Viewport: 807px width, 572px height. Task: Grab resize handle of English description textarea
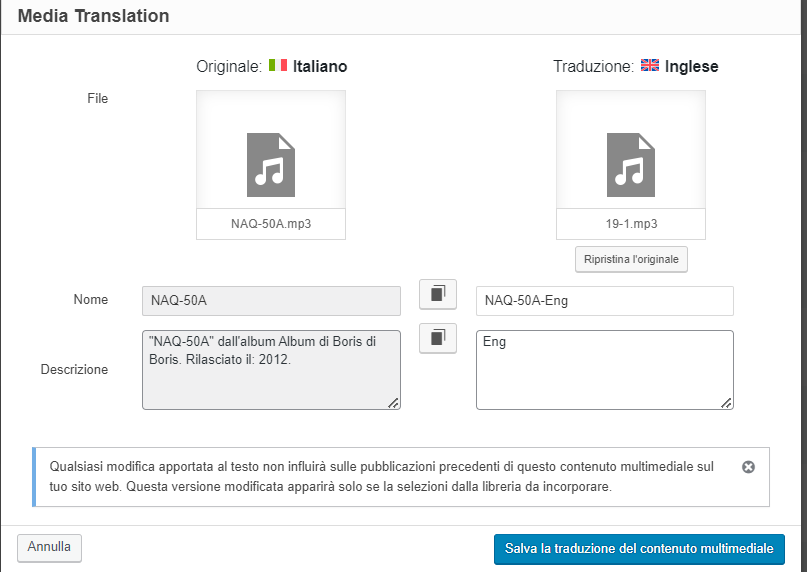coord(726,403)
